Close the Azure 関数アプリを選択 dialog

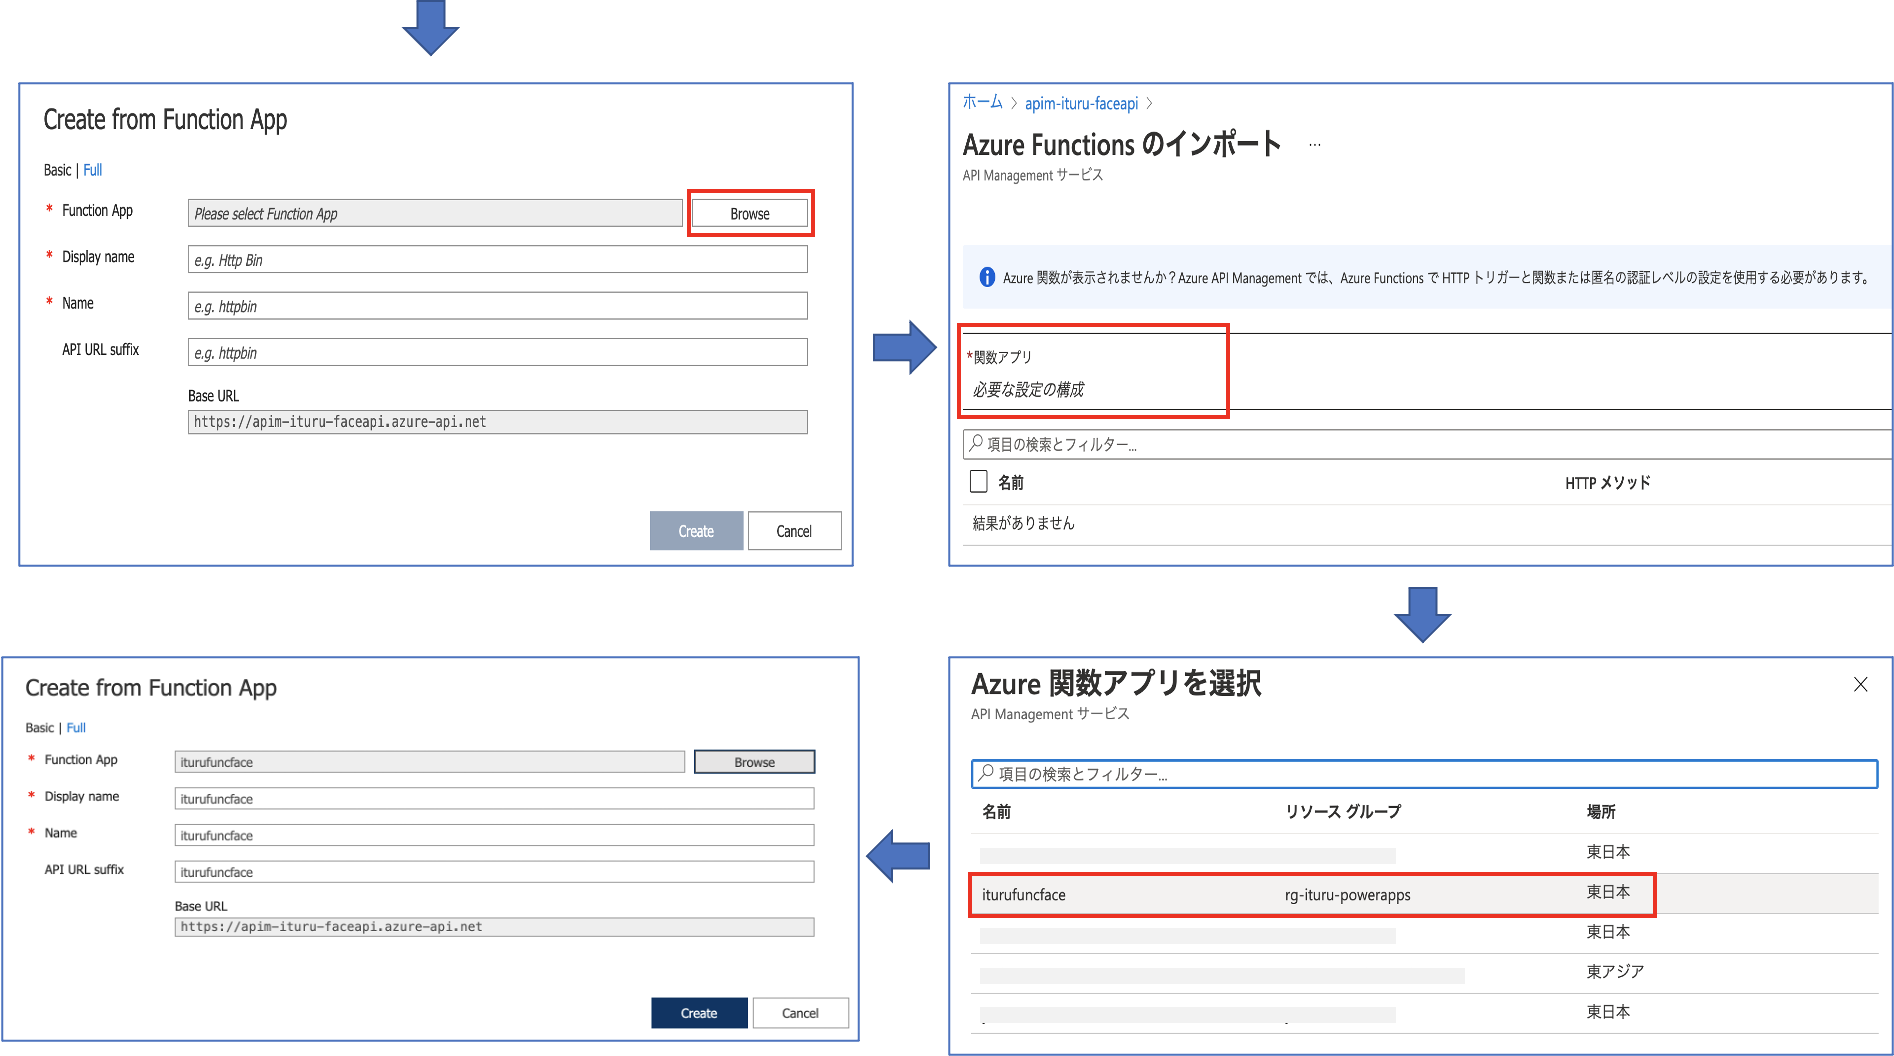pyautogui.click(x=1860, y=684)
